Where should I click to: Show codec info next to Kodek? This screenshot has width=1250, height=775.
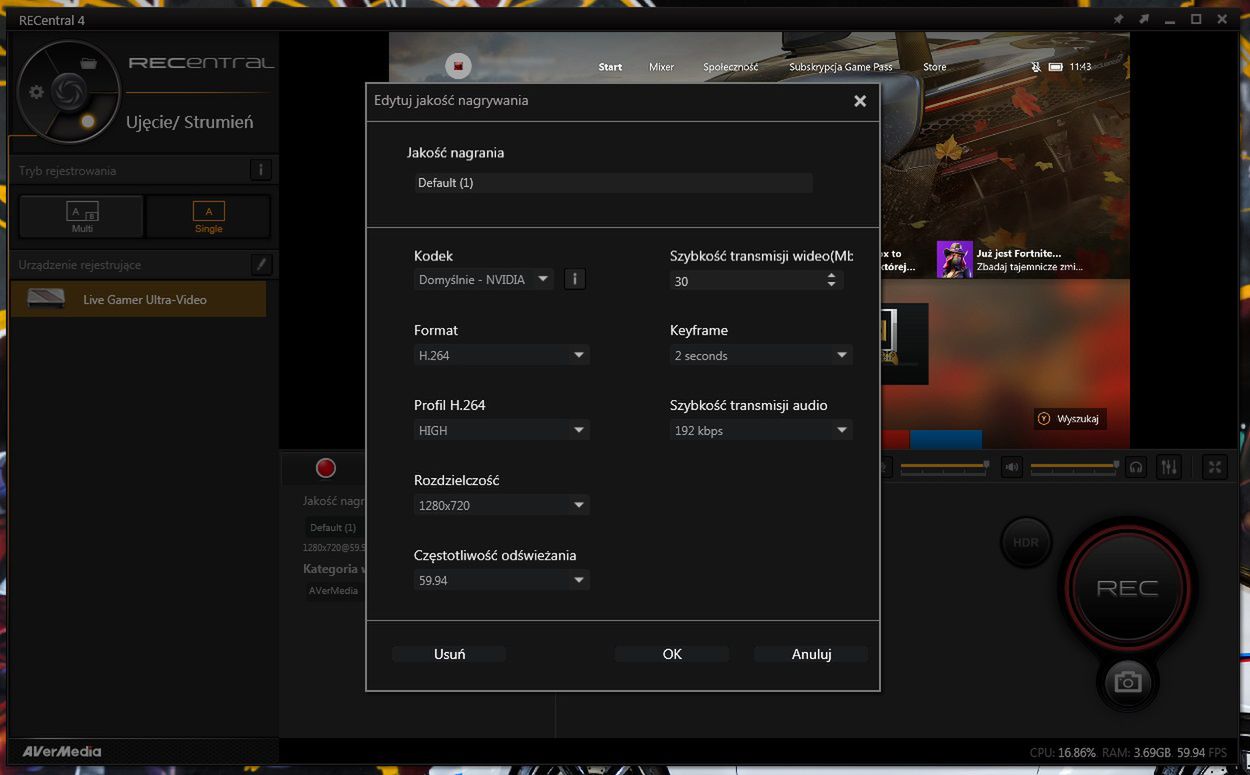(x=574, y=279)
